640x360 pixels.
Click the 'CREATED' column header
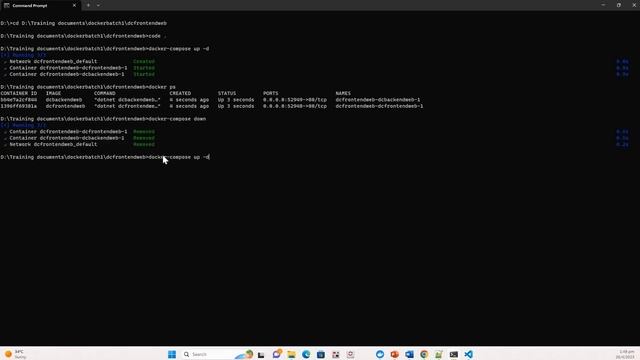tap(180, 93)
